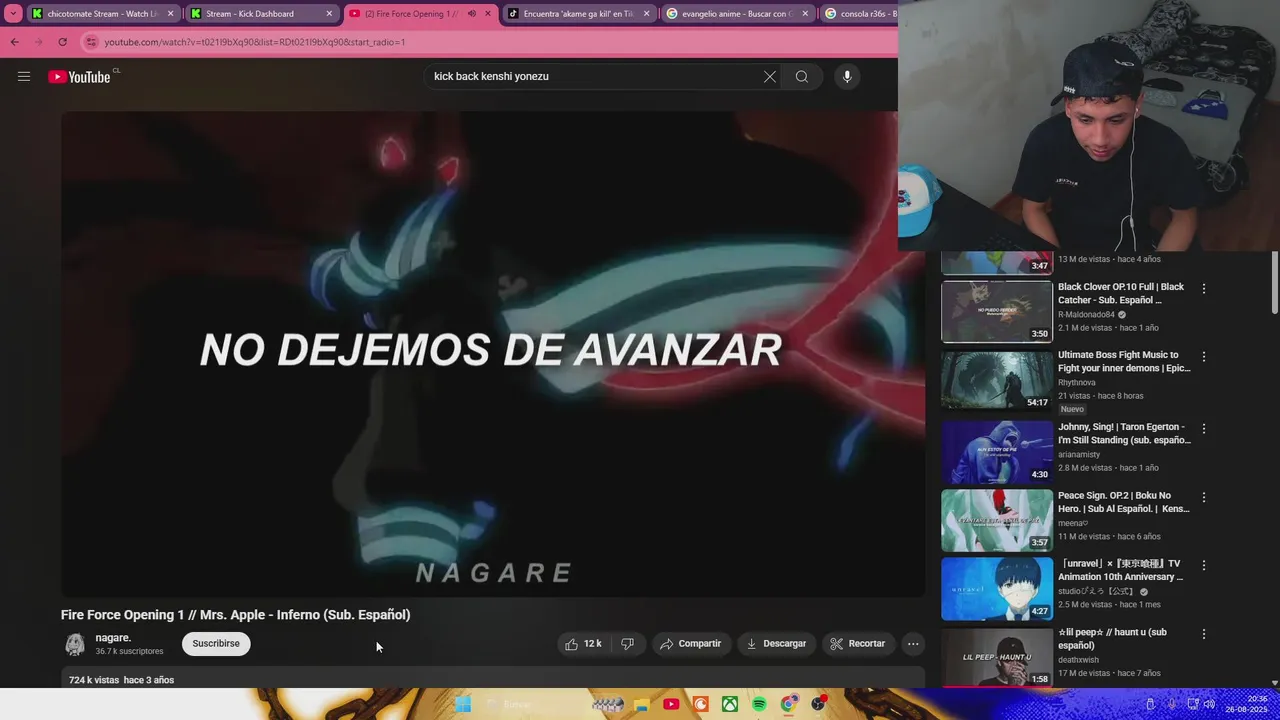The width and height of the screenshot is (1280, 720).
Task: Open options menu for Ultimate Boss Fight Music
Action: tap(1204, 356)
